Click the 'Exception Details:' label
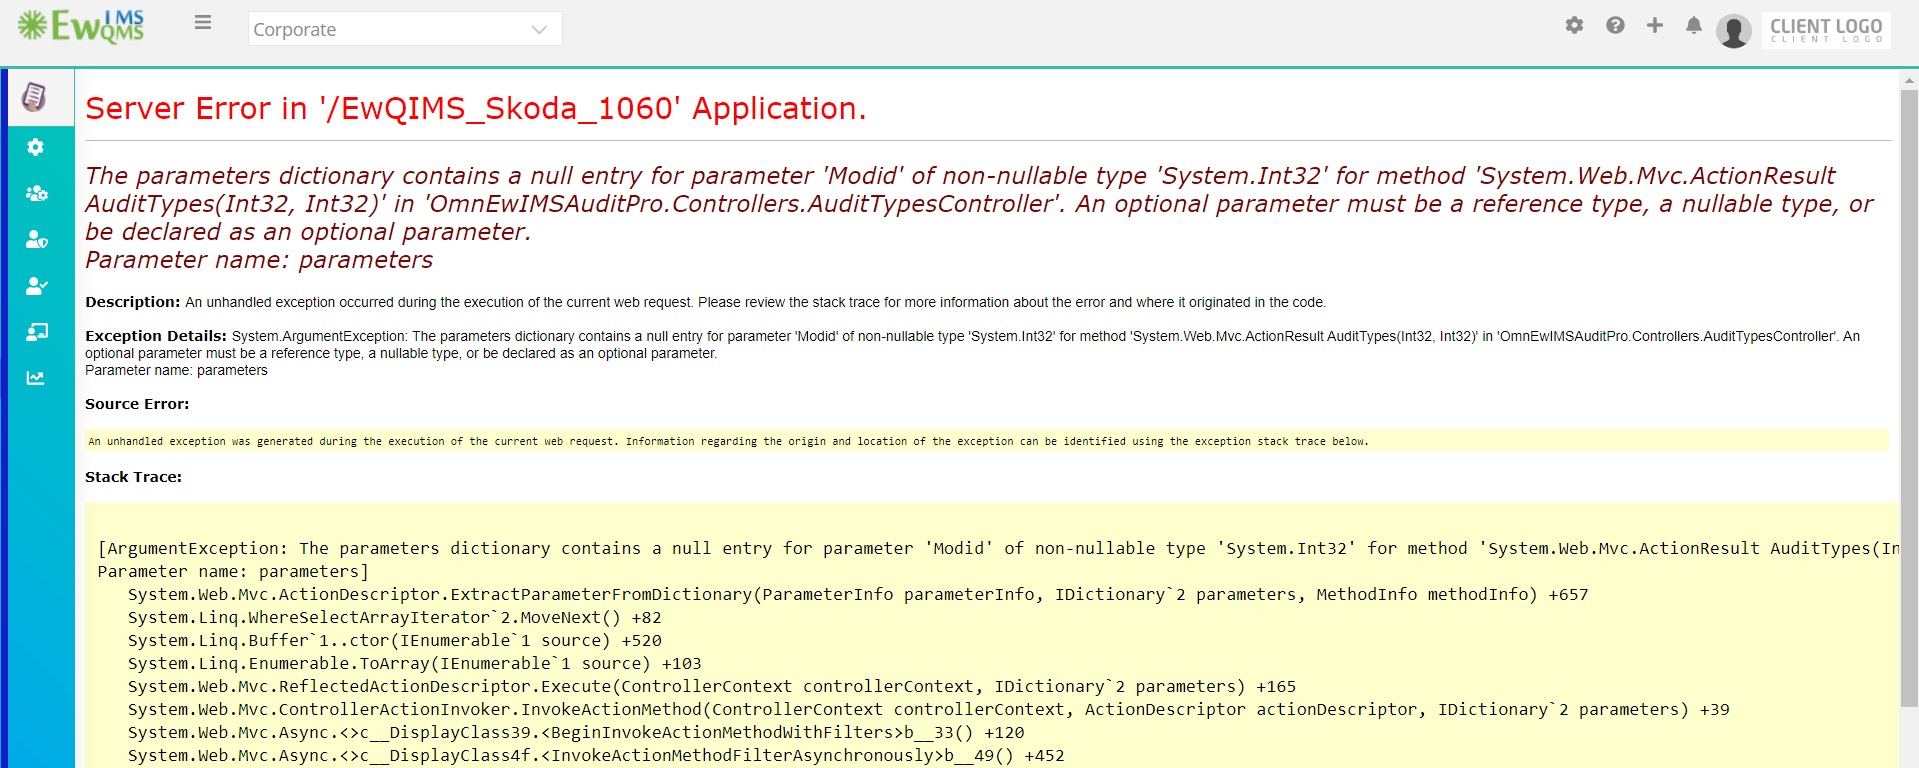 pos(156,336)
